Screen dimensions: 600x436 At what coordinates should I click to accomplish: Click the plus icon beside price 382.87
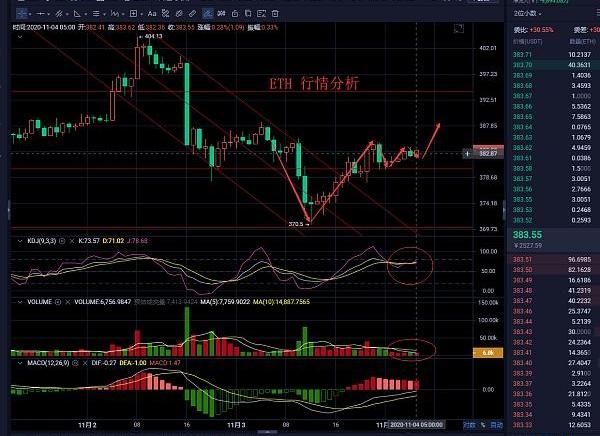[468, 153]
